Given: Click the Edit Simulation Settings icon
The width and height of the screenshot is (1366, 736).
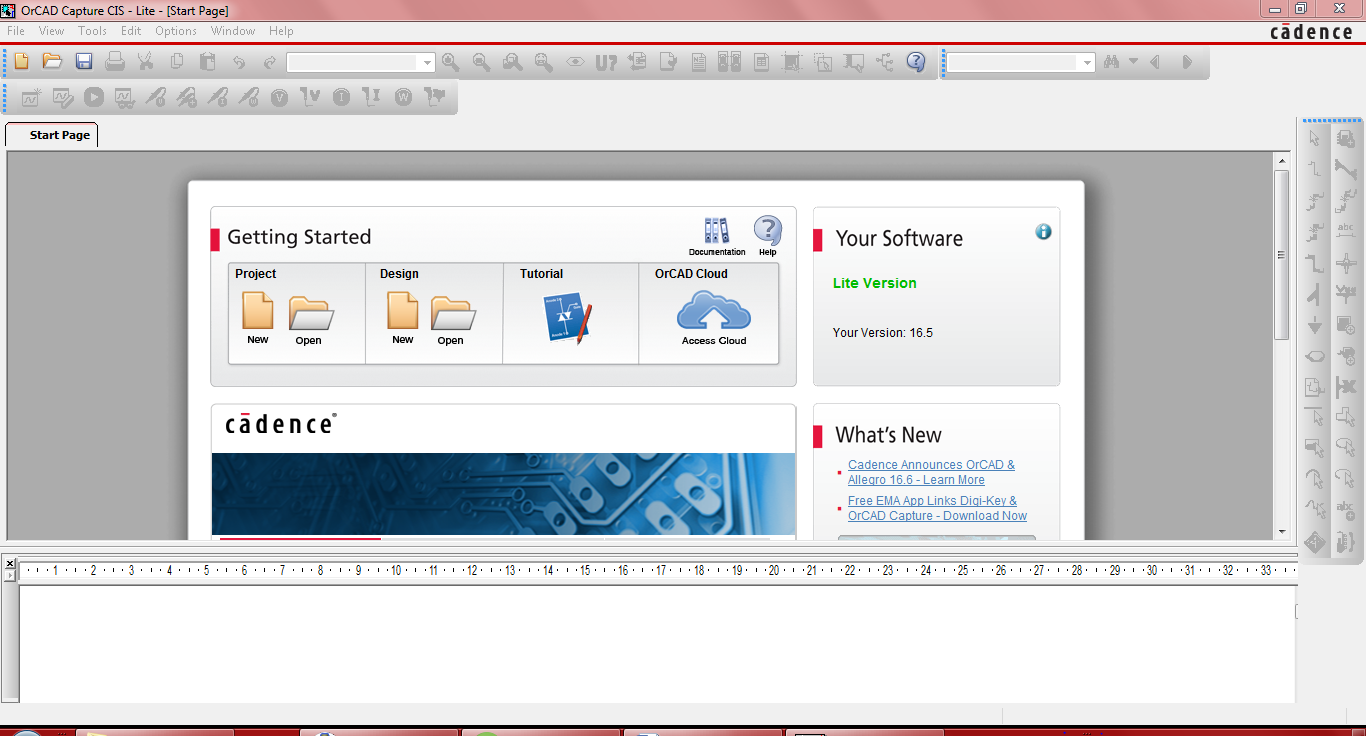Looking at the screenshot, I should 62,98.
